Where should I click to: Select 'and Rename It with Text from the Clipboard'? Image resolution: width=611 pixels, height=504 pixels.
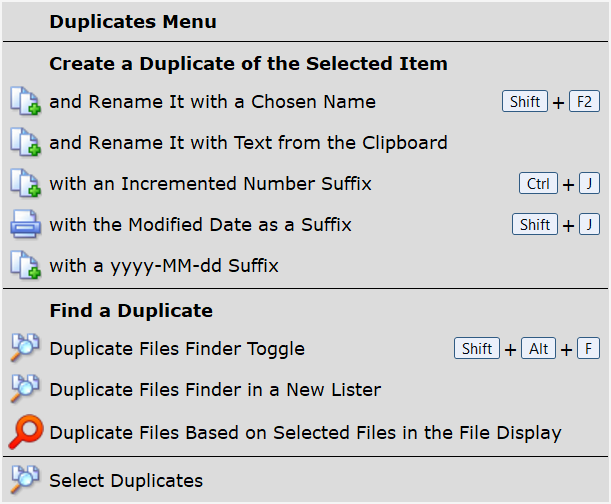(x=248, y=143)
